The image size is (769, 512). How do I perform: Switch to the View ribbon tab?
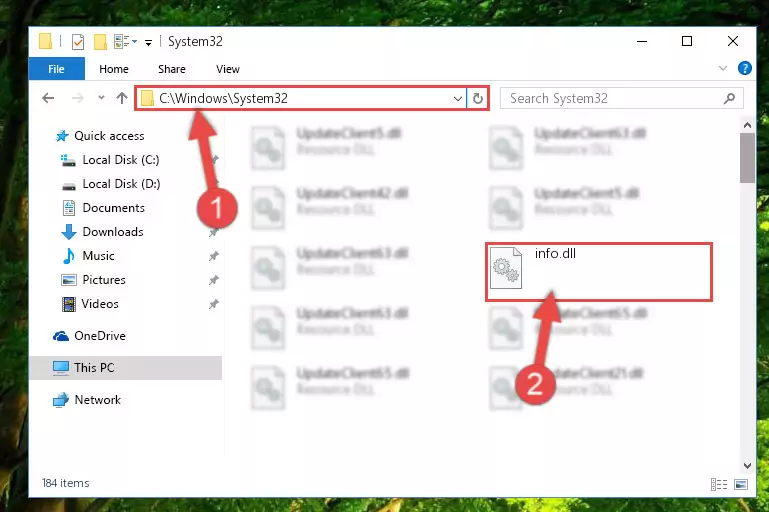[x=228, y=69]
